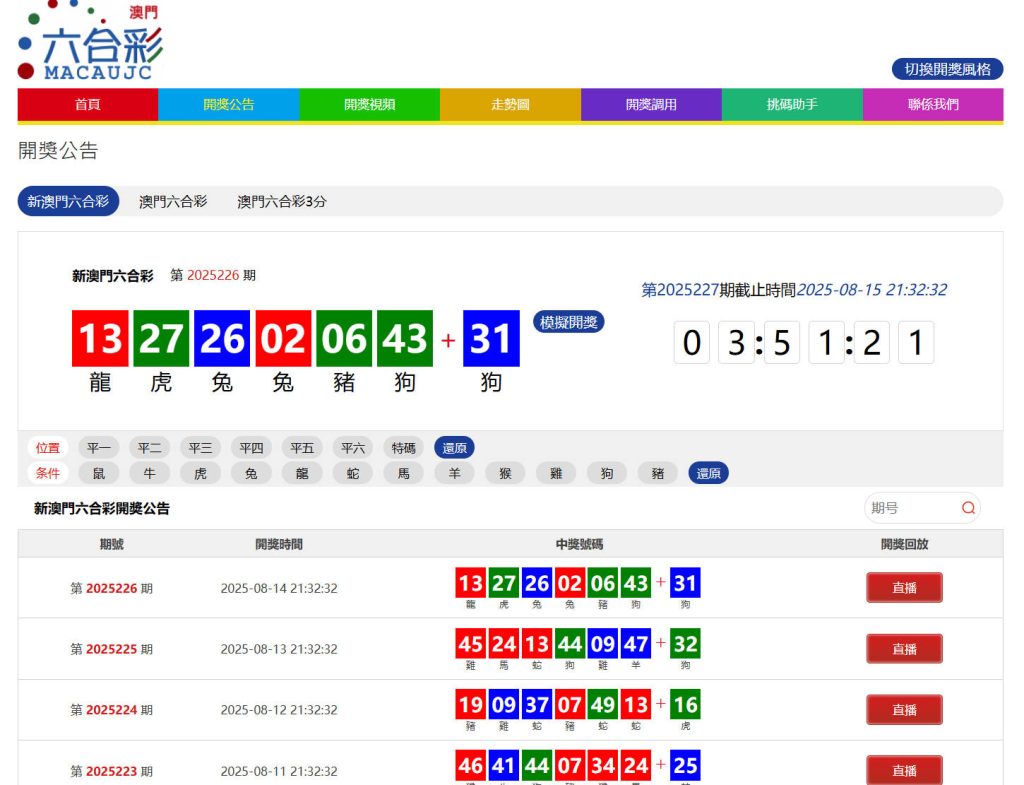Click 還原 to reset zodiac filters
Image resolution: width=1024 pixels, height=785 pixels.
(x=708, y=473)
